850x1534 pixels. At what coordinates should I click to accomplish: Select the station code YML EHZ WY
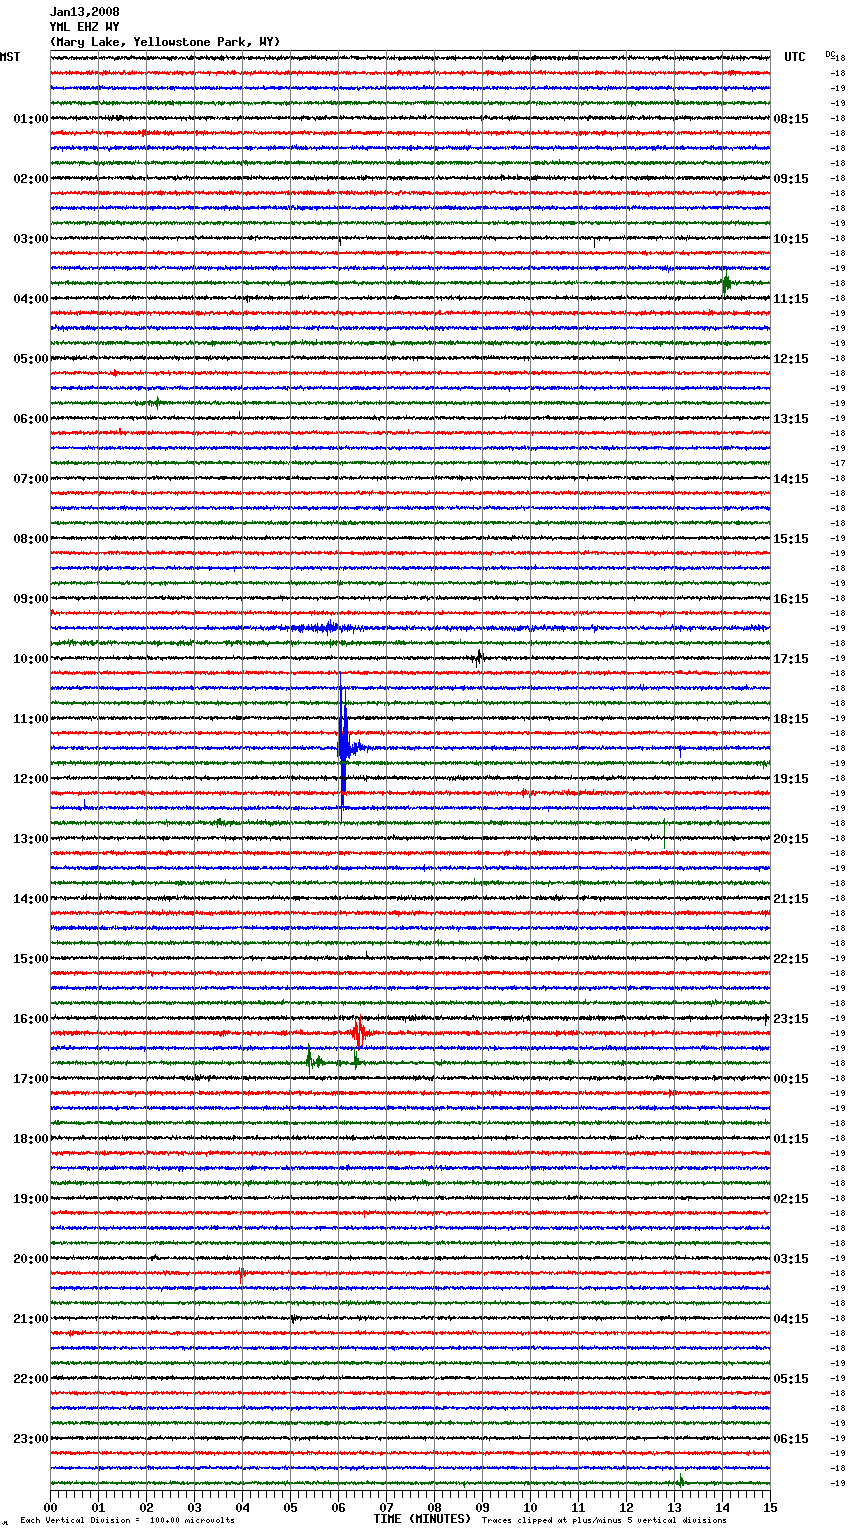coord(84,27)
